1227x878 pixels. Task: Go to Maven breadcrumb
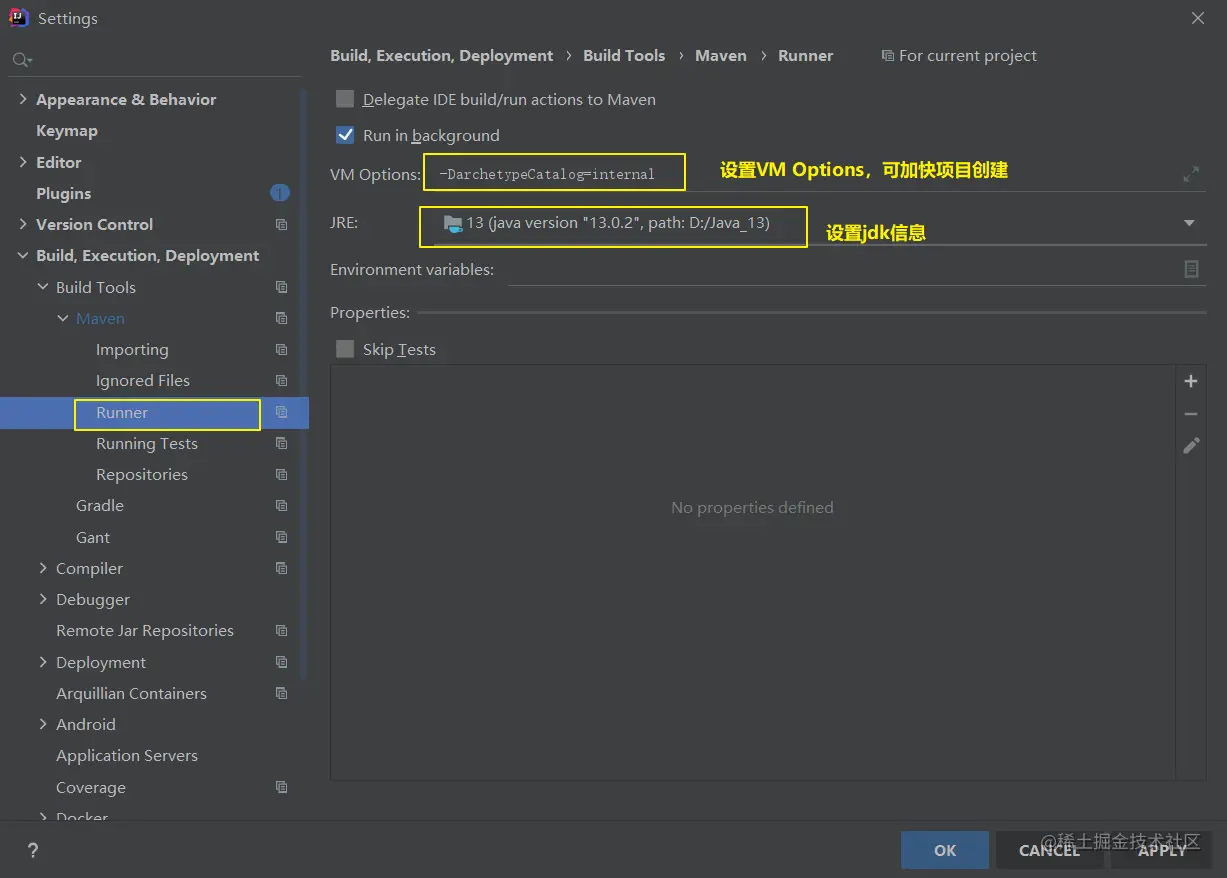pyautogui.click(x=721, y=56)
